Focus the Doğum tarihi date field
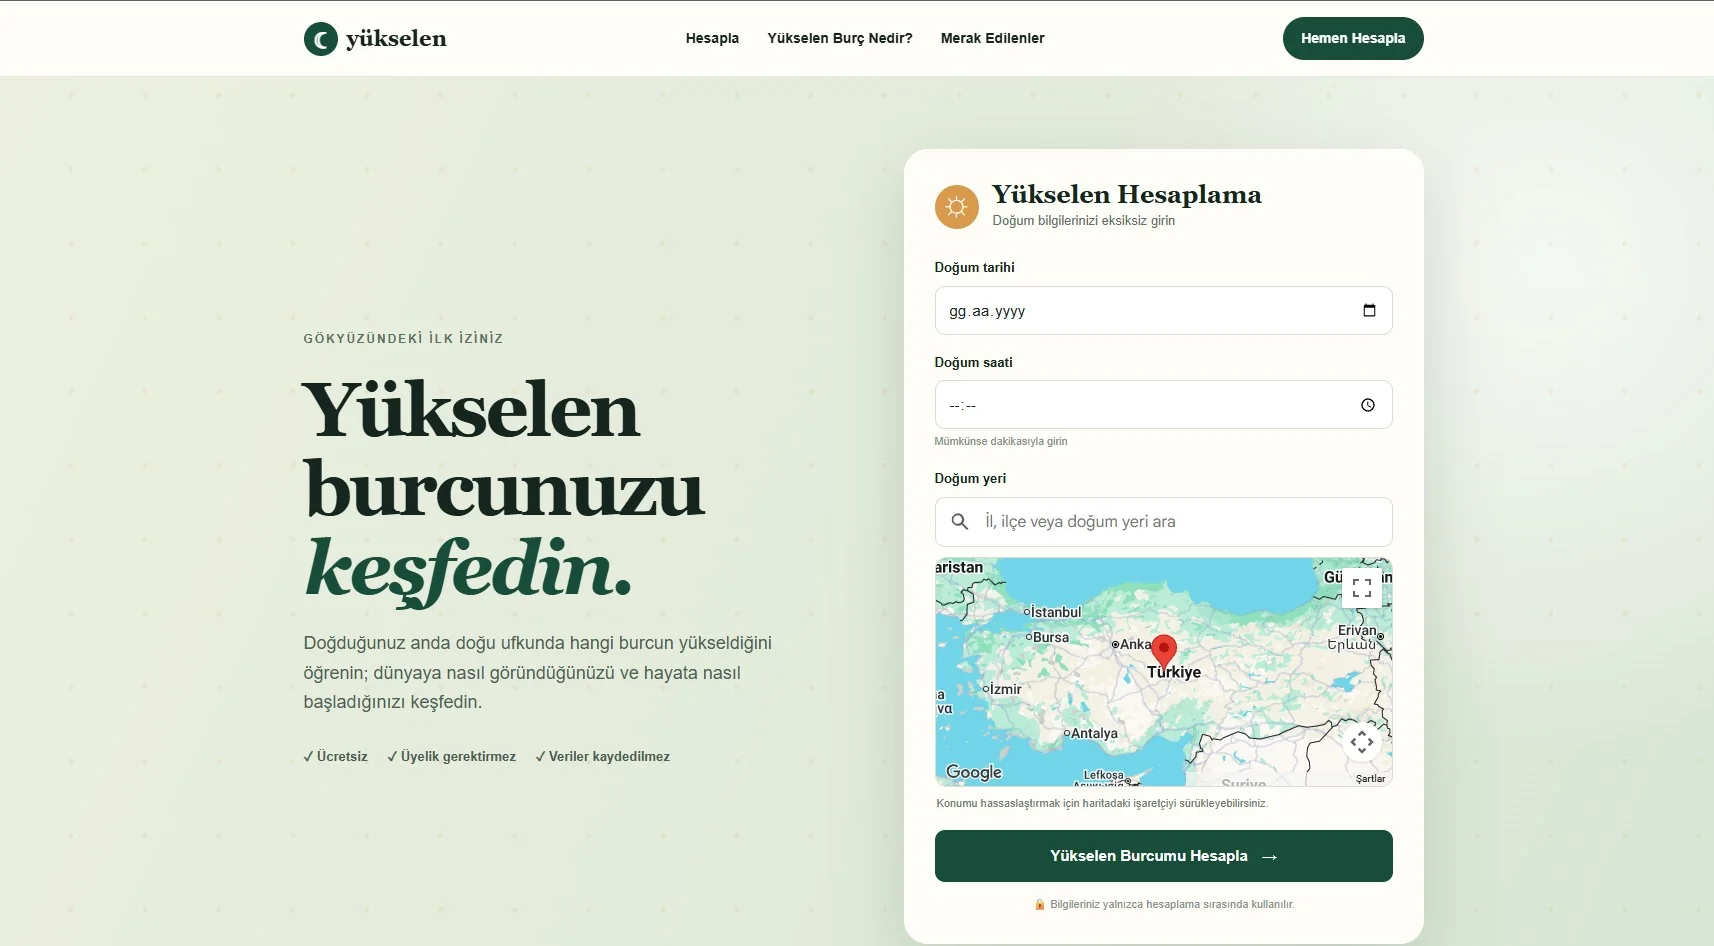The width and height of the screenshot is (1714, 946). pyautogui.click(x=1164, y=311)
